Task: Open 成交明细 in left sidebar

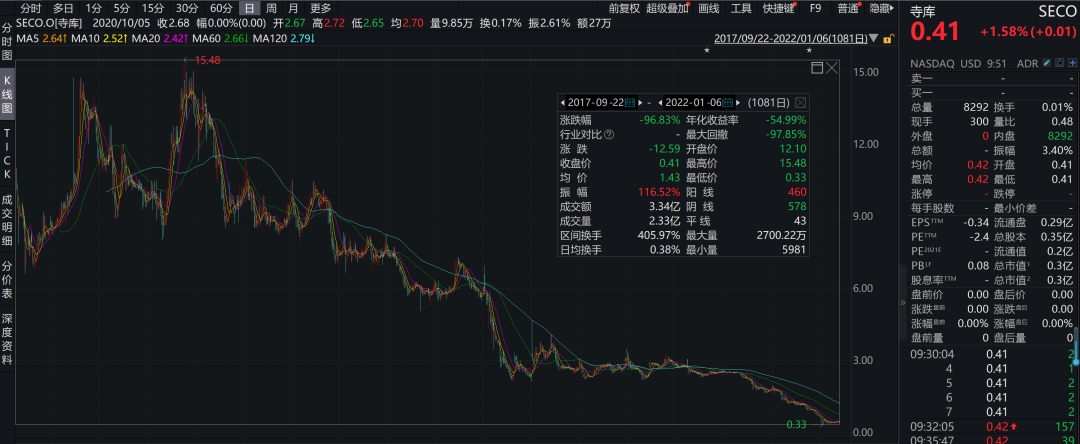Action: click(x=7, y=220)
